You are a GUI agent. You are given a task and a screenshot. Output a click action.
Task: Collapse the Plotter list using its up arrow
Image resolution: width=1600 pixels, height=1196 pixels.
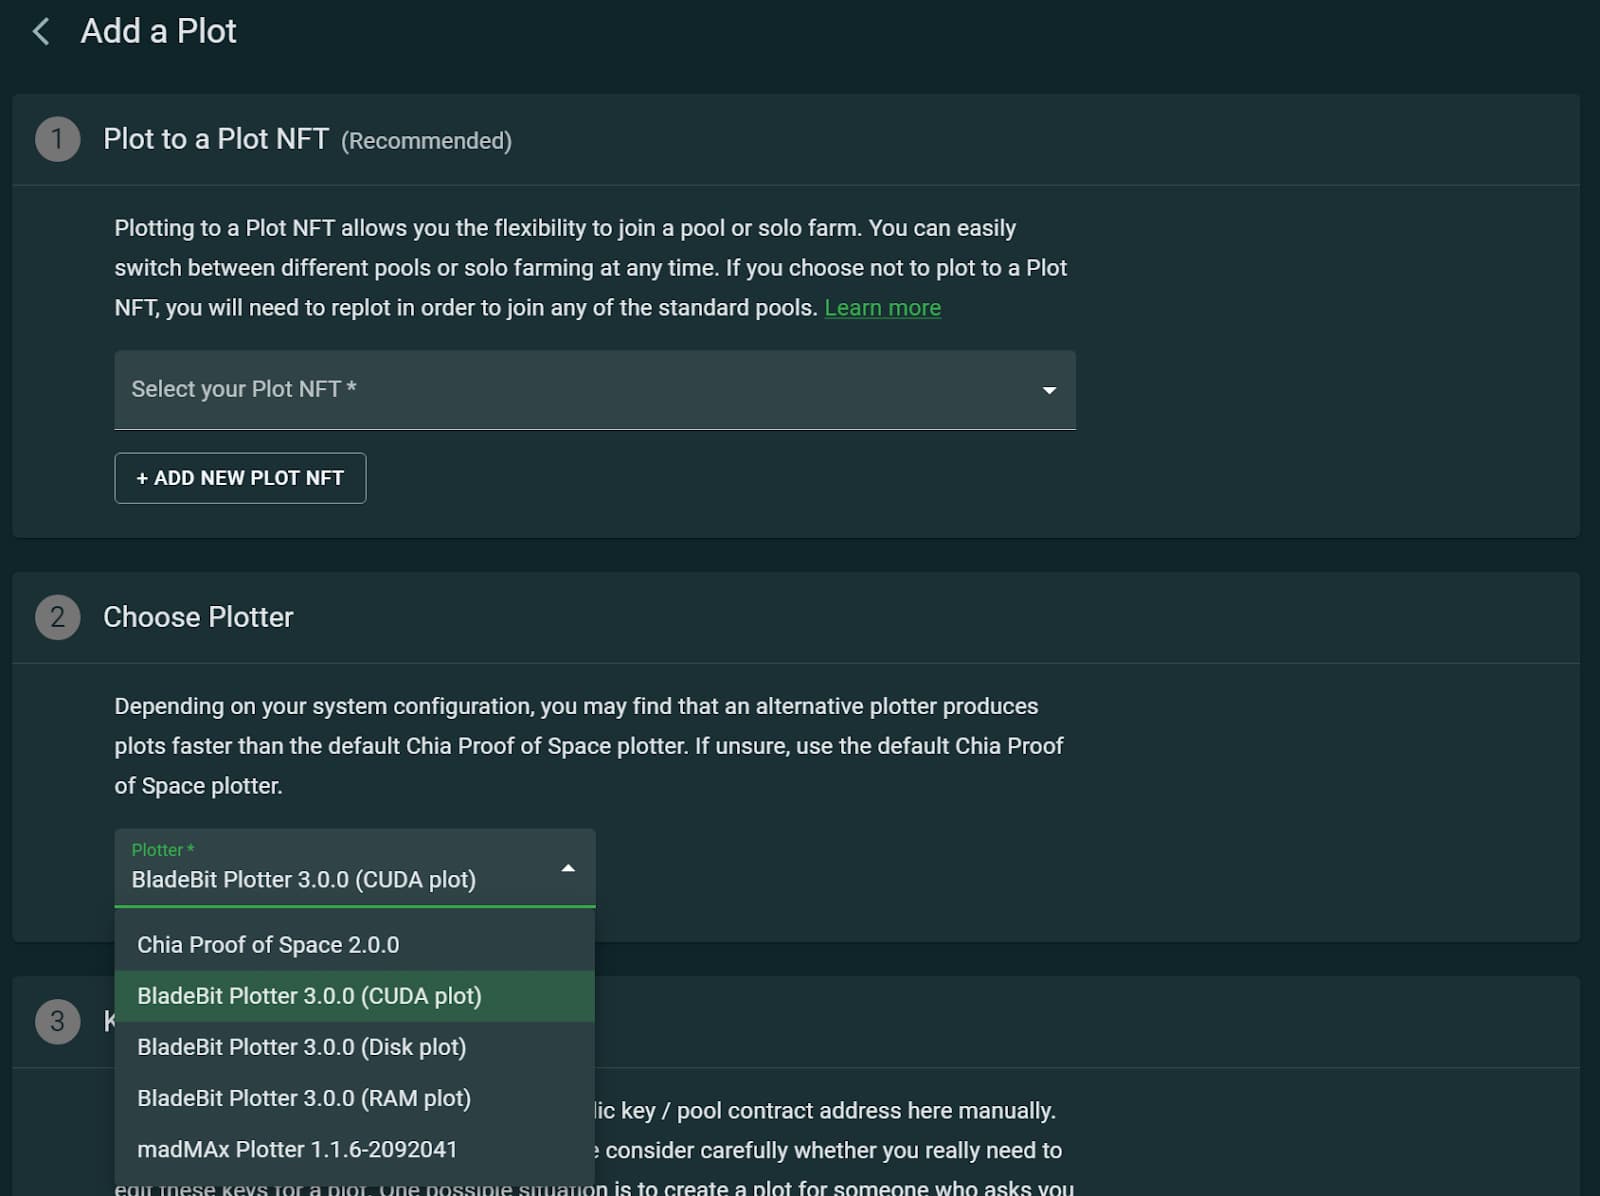click(x=568, y=868)
